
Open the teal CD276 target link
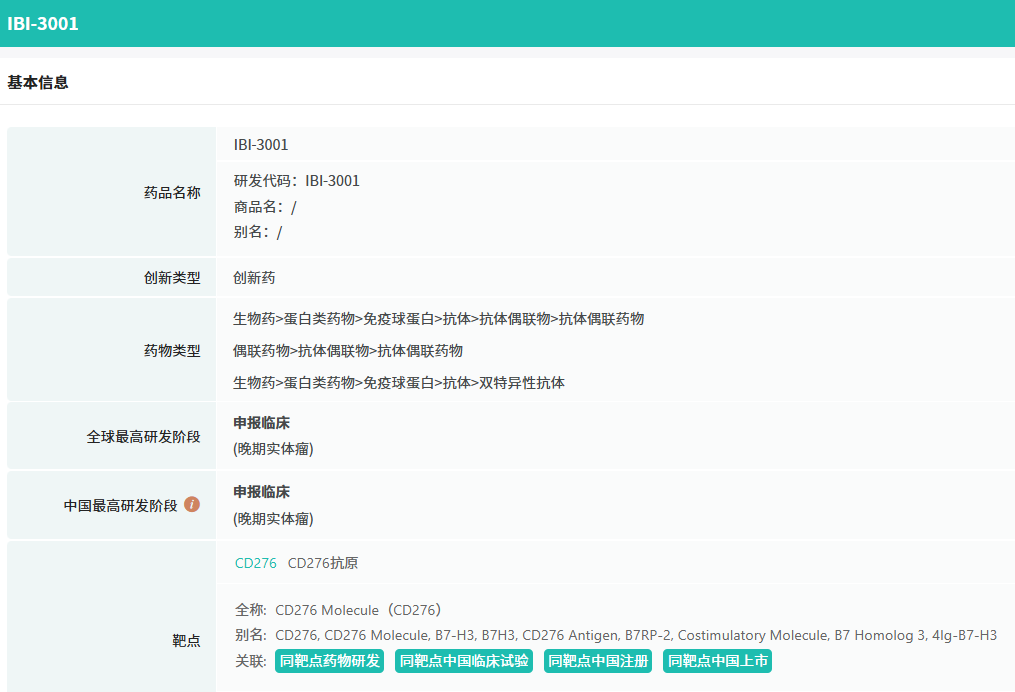[x=255, y=563]
